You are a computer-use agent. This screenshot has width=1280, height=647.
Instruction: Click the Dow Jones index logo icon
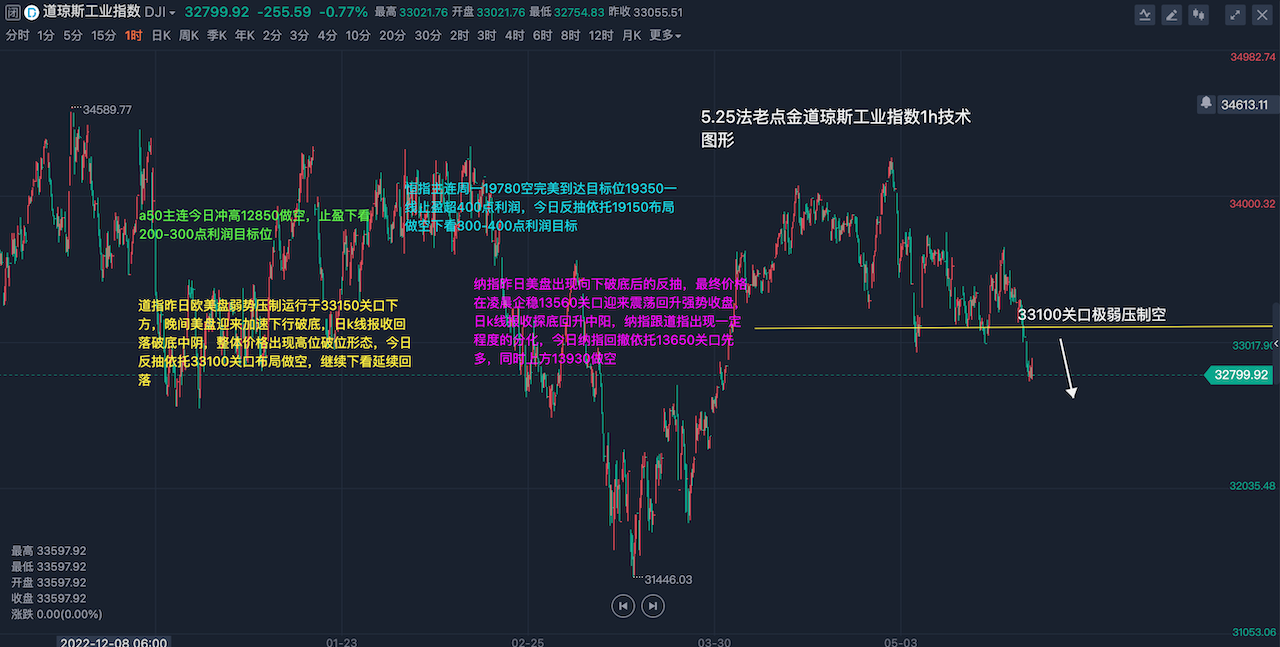pyautogui.click(x=31, y=13)
